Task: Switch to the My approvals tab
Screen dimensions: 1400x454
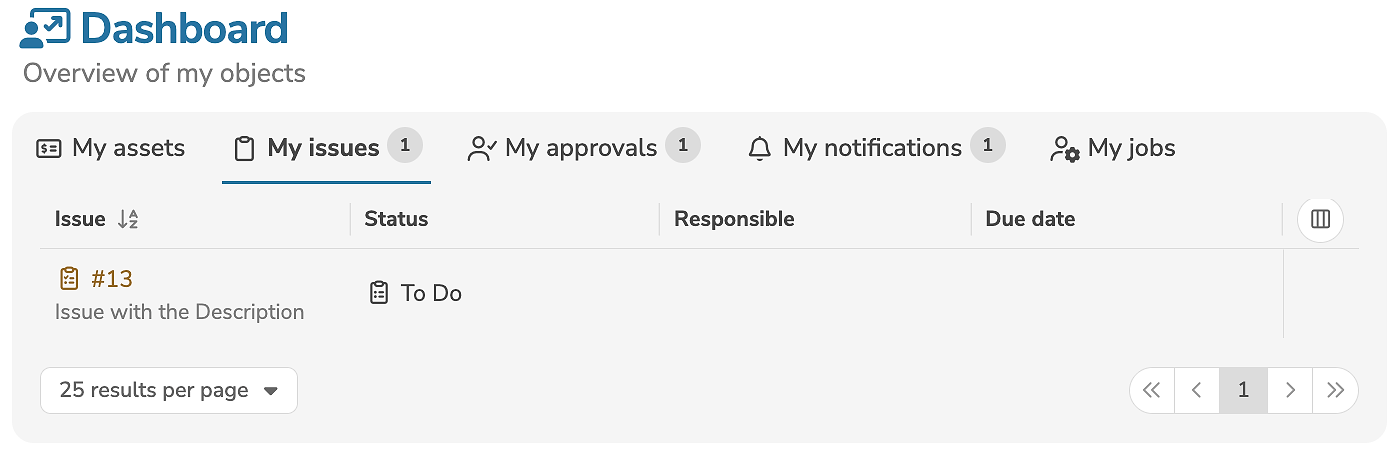Action: 580,148
